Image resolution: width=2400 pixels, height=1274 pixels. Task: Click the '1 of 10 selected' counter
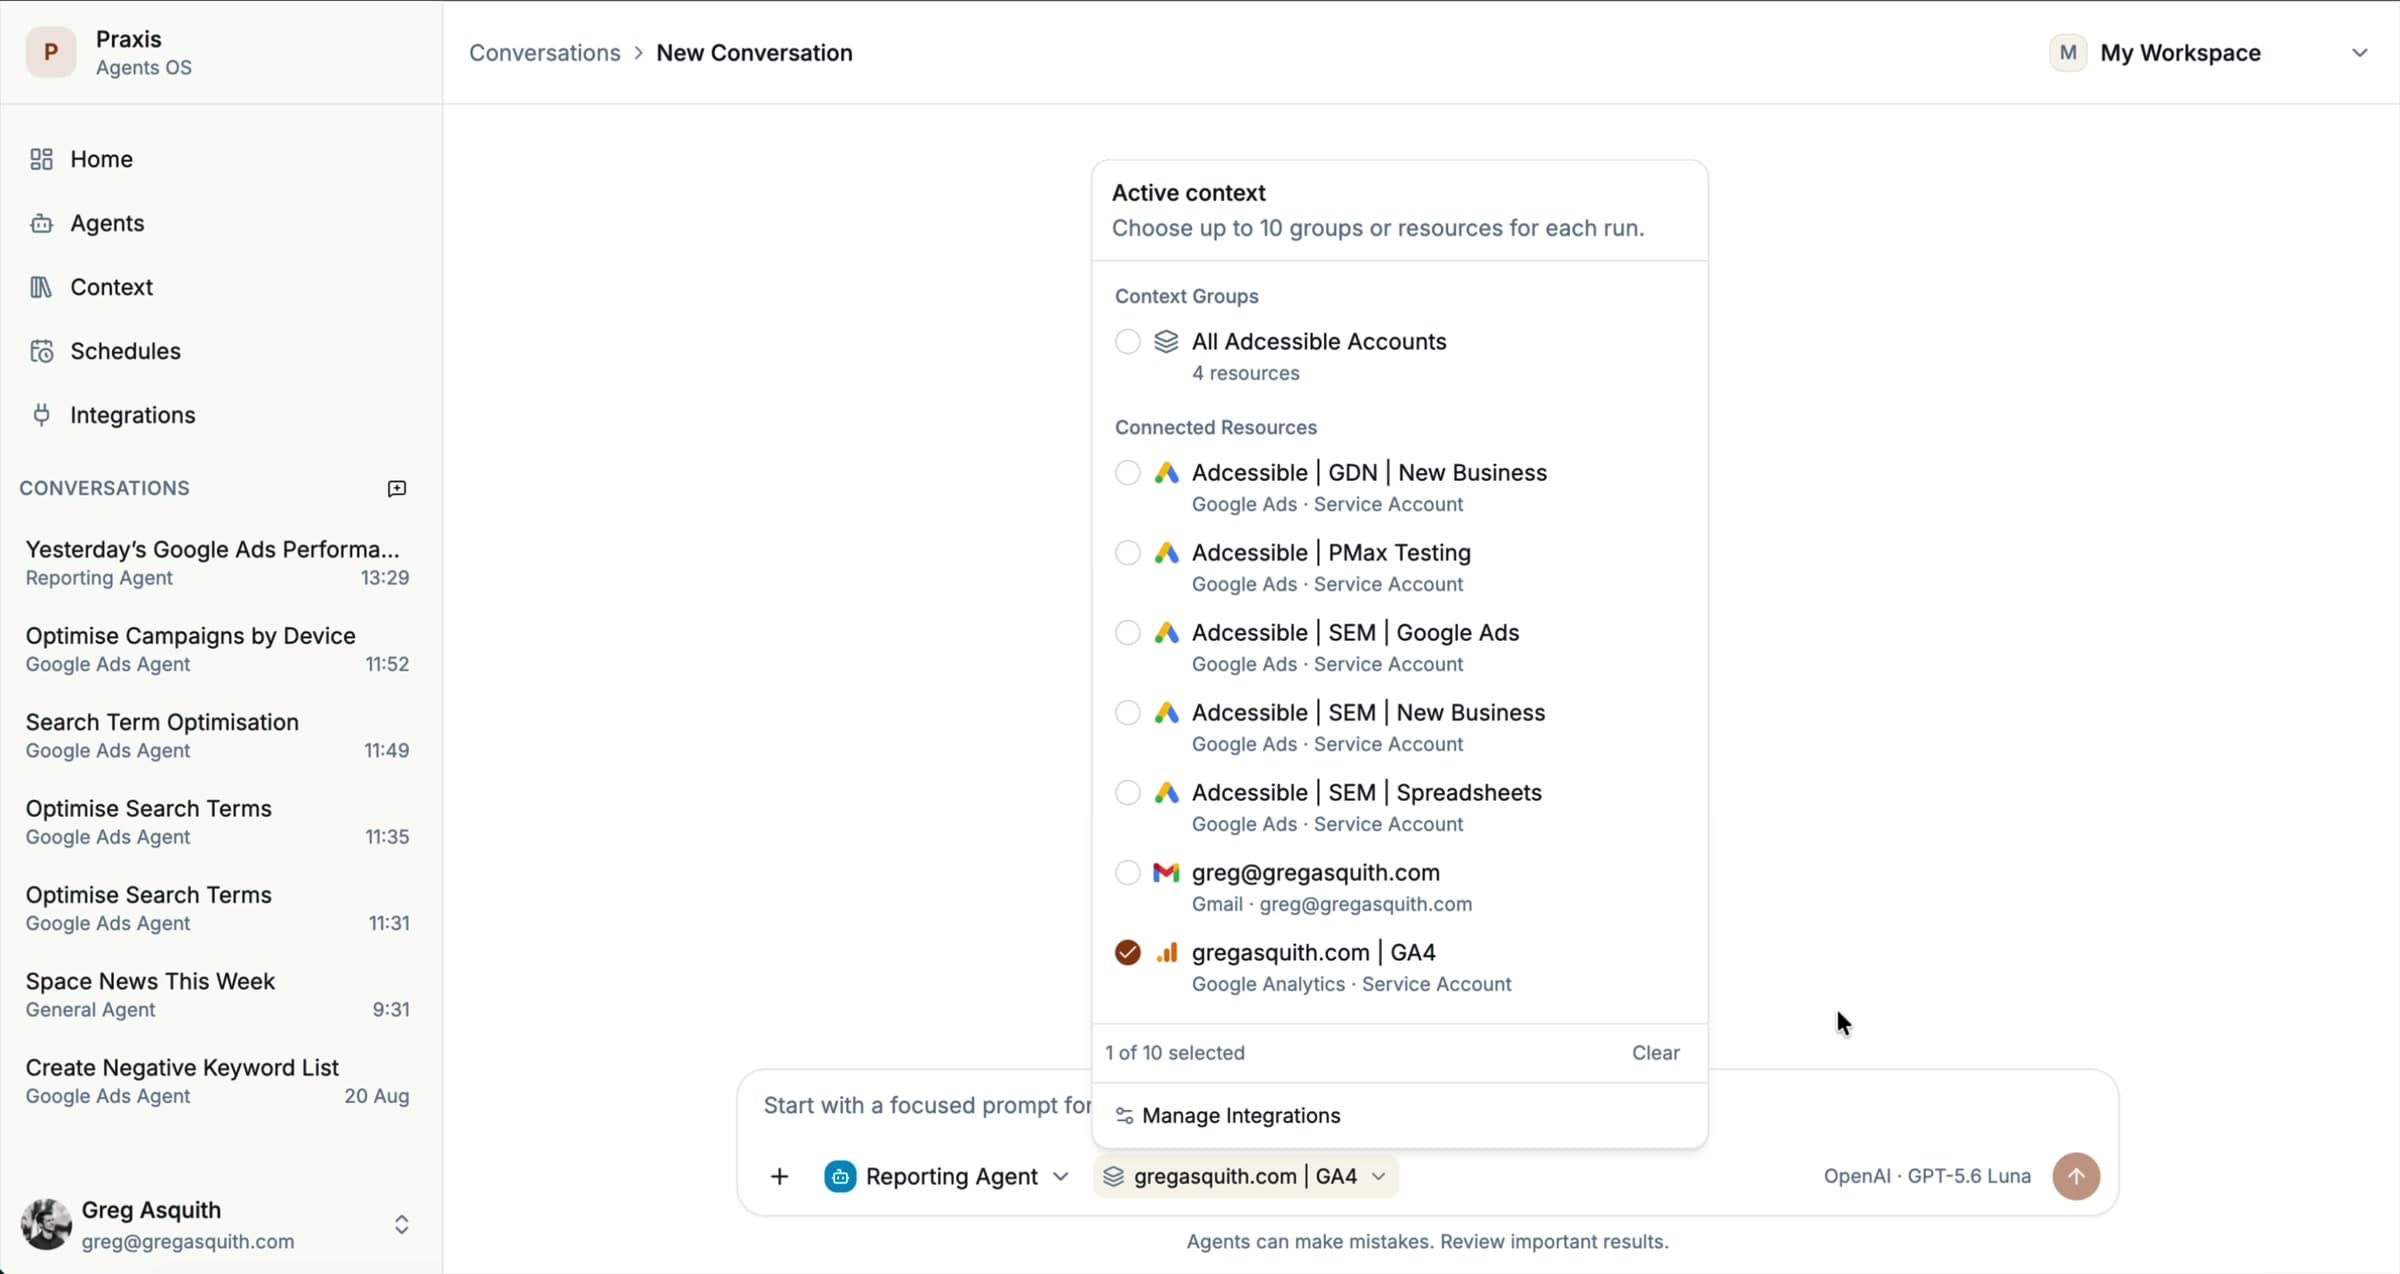[1175, 1052]
